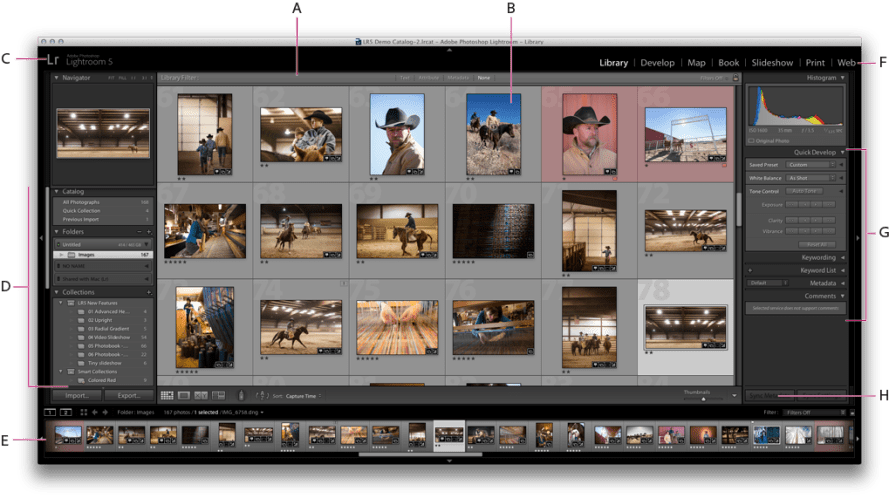Open the Slideshow module
The image size is (889, 498).
pos(772,63)
